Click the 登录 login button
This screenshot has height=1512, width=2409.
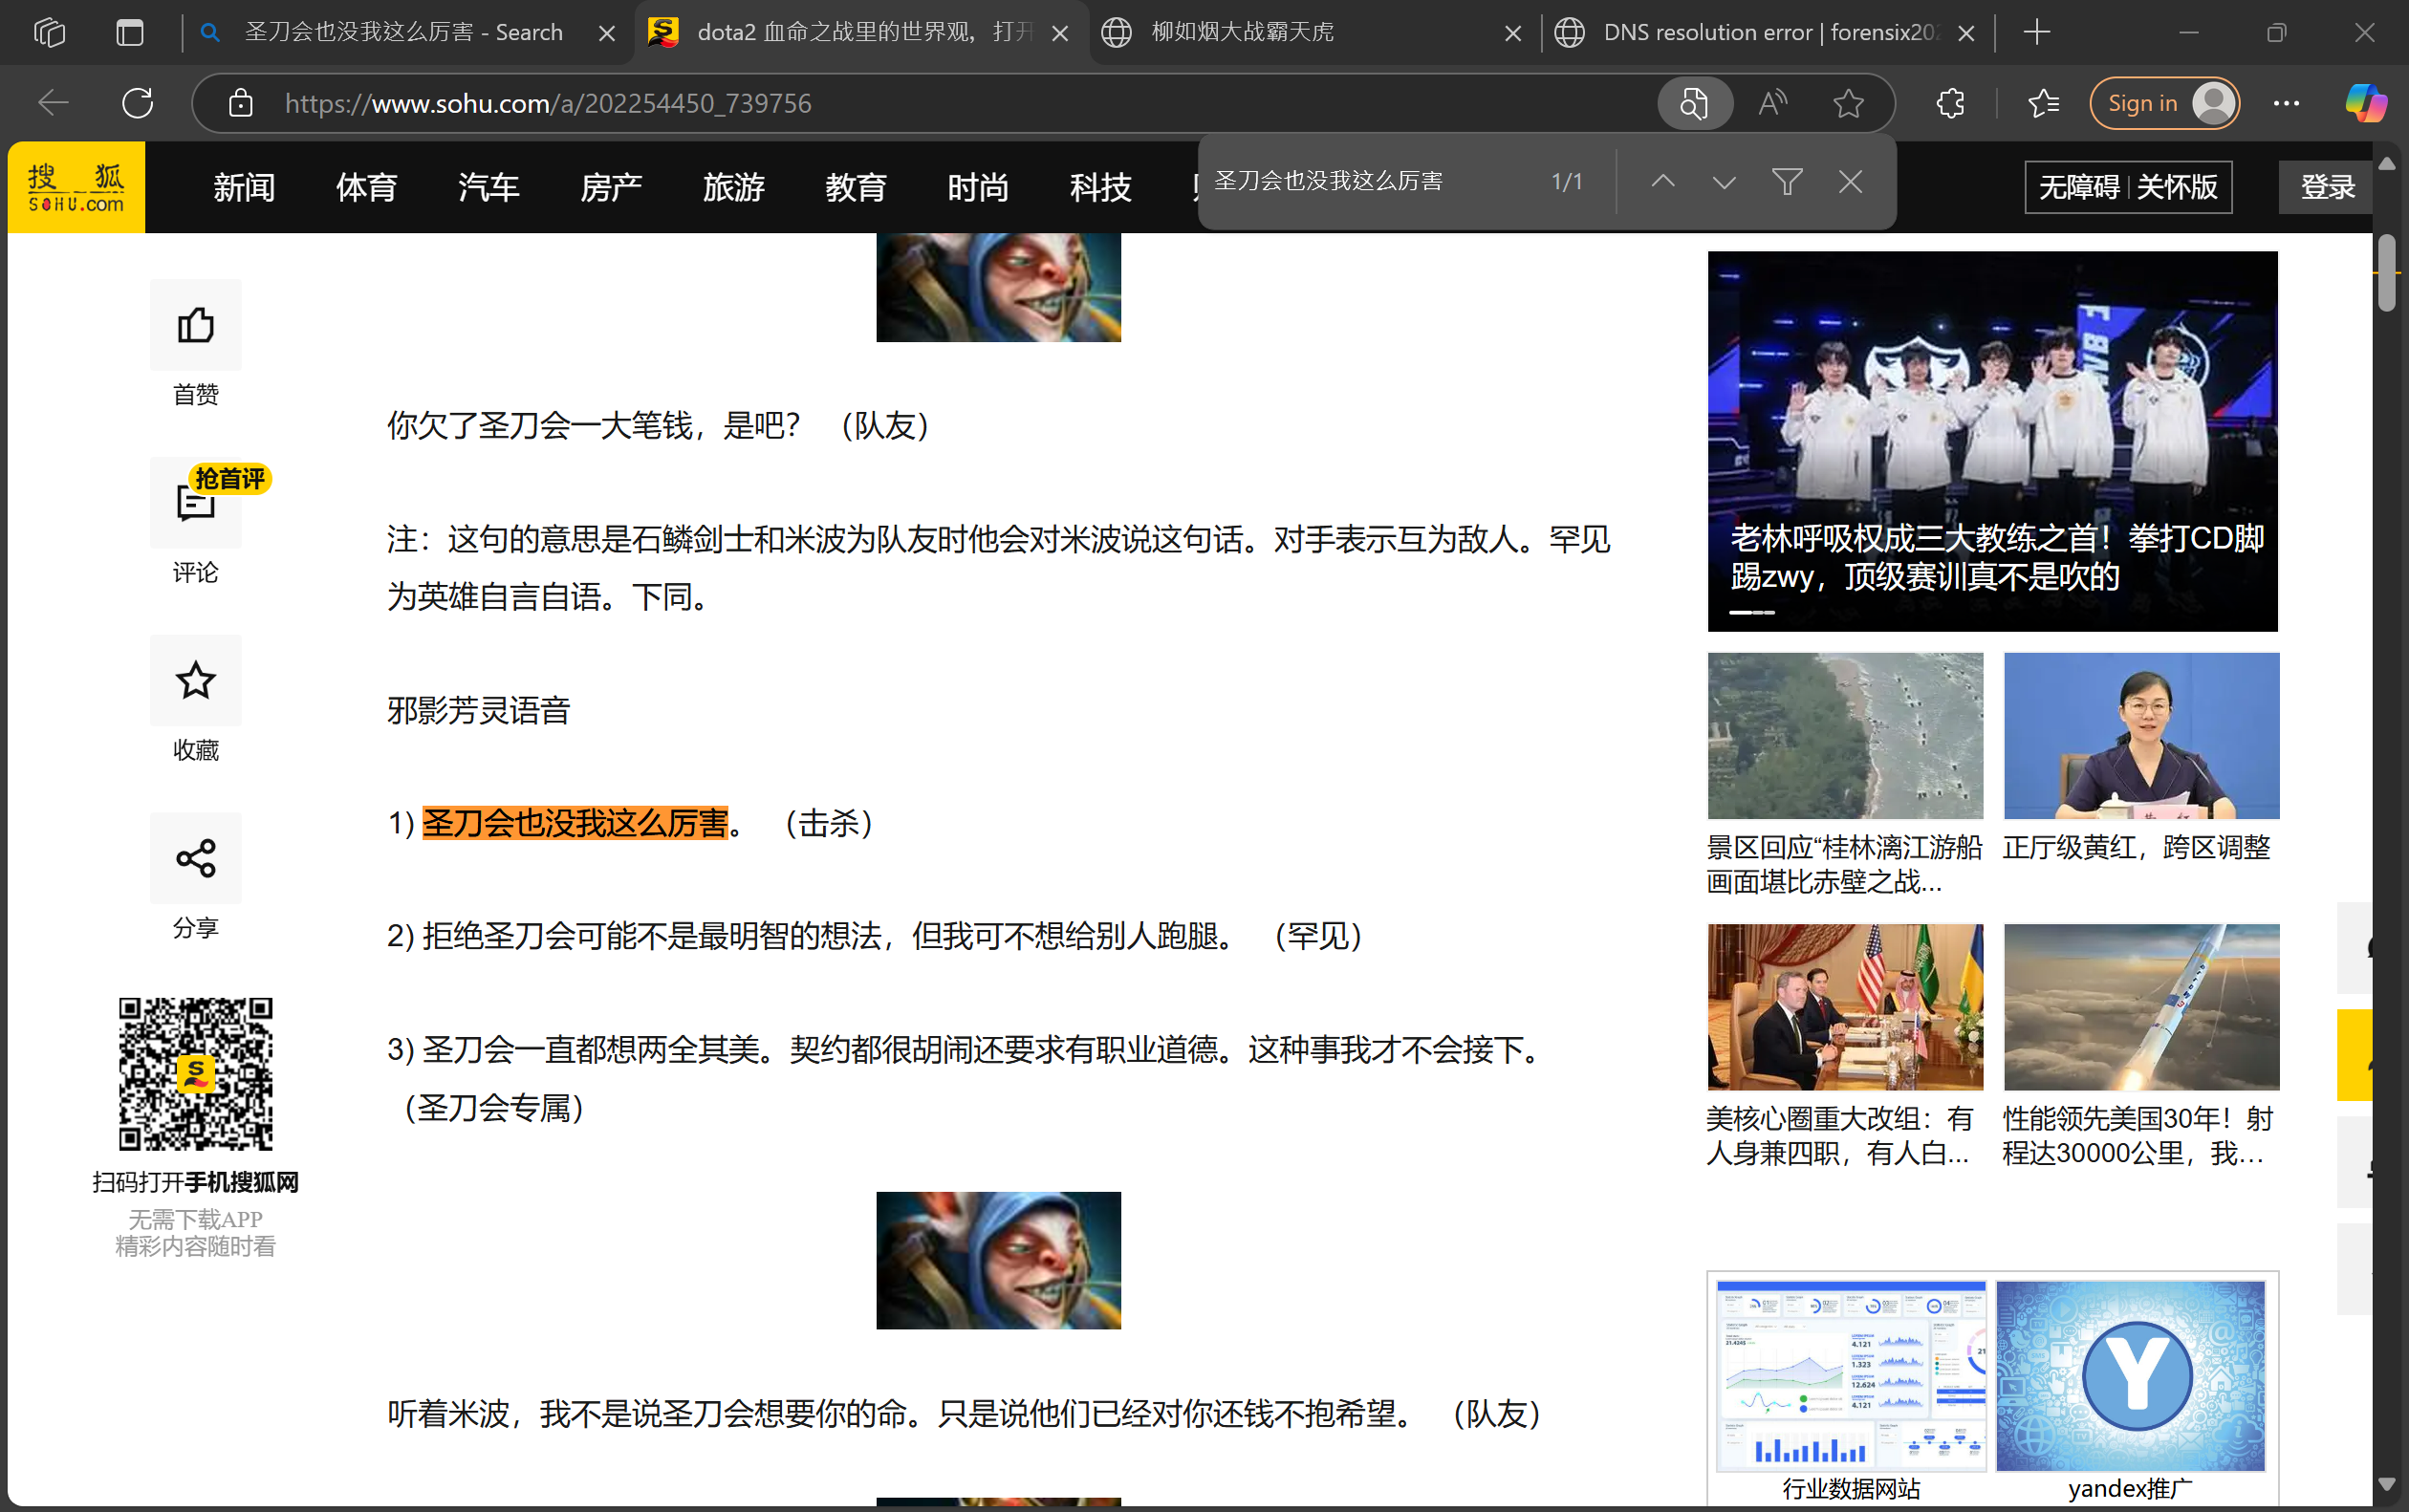click(2327, 187)
